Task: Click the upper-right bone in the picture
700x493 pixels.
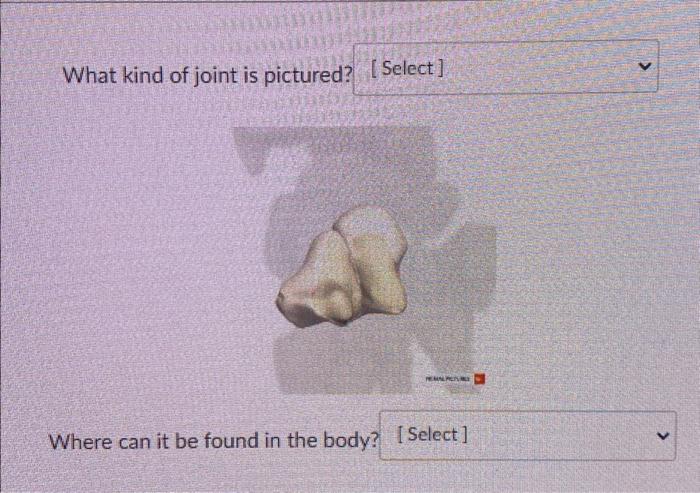Action: coord(373,257)
